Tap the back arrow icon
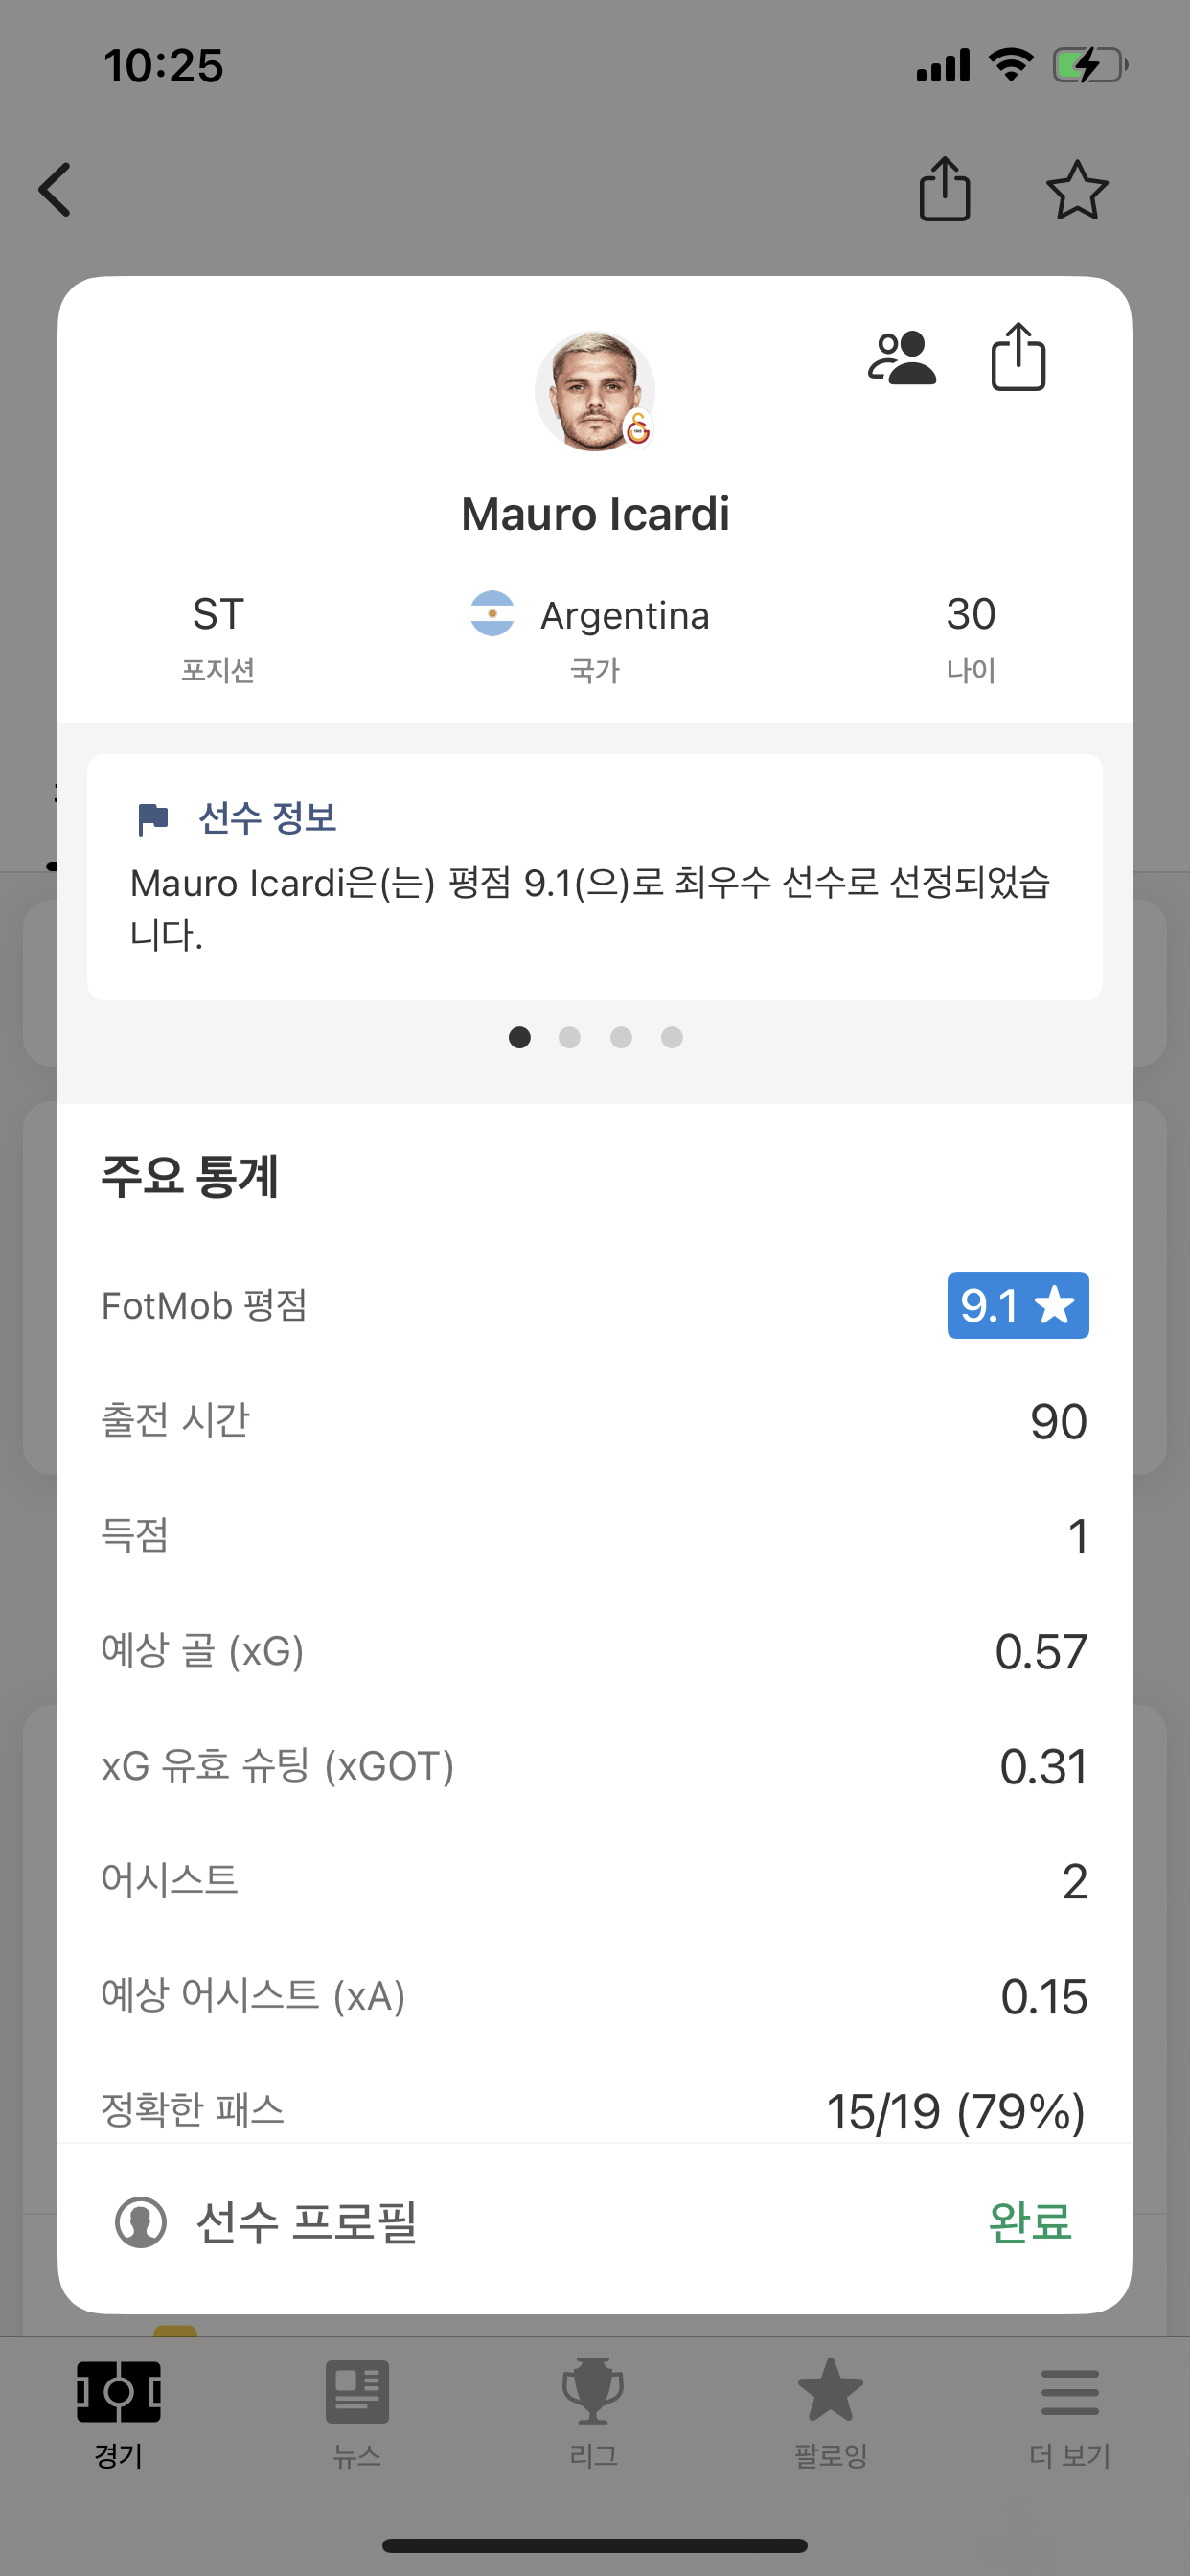This screenshot has height=2576, width=1190. pos(56,190)
